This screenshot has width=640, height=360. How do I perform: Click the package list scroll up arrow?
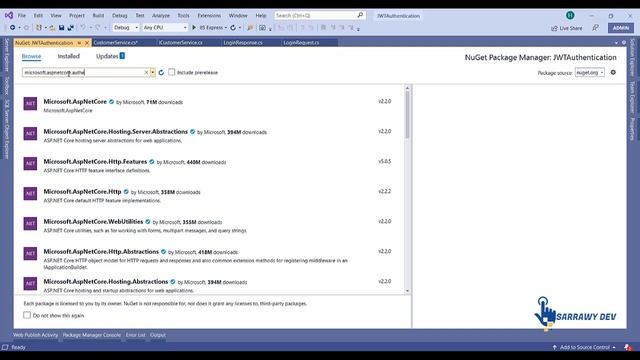tap(407, 88)
